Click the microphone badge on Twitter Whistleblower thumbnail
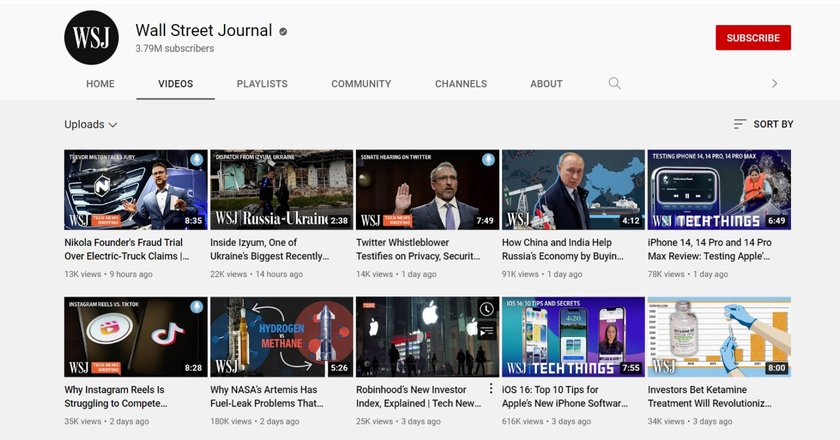The height and width of the screenshot is (440, 840). point(488,159)
